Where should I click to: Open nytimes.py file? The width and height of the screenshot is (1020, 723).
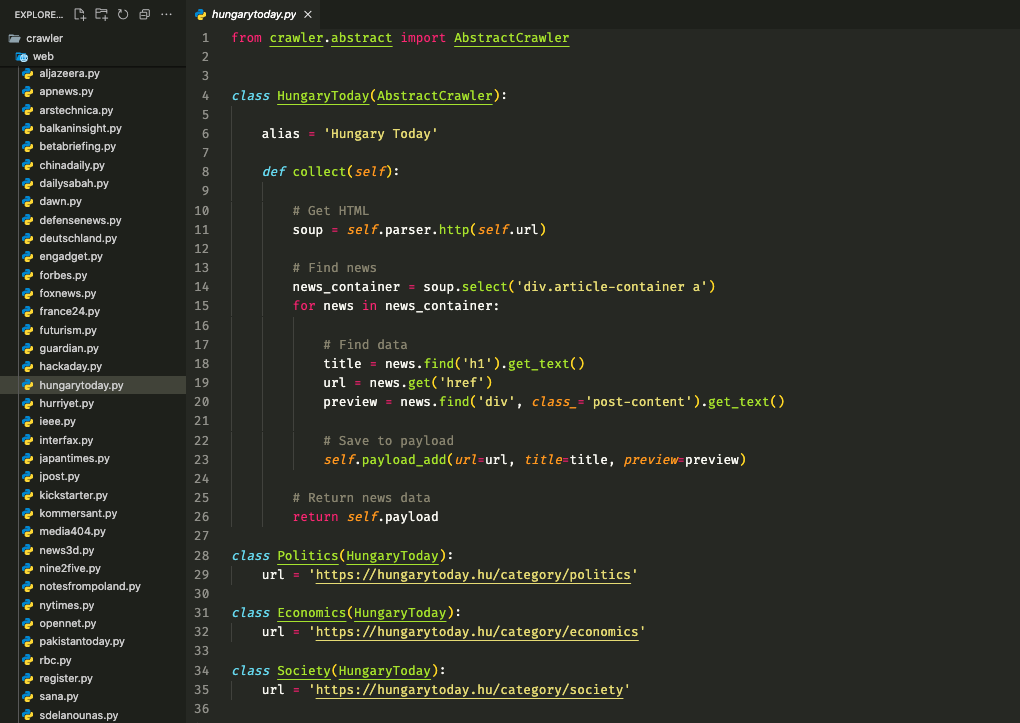[93, 605]
